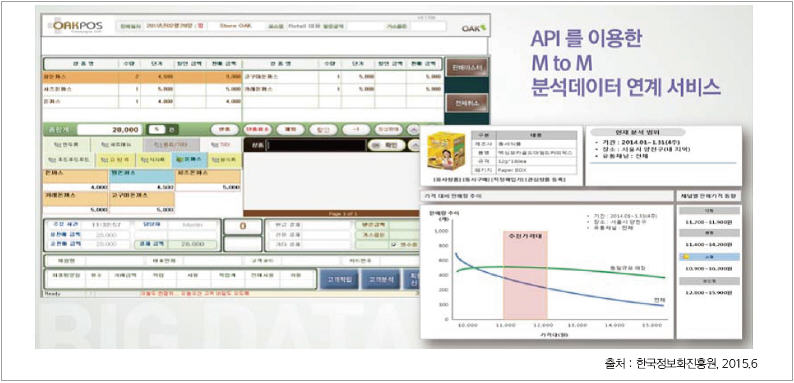This screenshot has height=383, width=794.
Task: Select the highlighted blue category tab with icon
Action: 189,160
